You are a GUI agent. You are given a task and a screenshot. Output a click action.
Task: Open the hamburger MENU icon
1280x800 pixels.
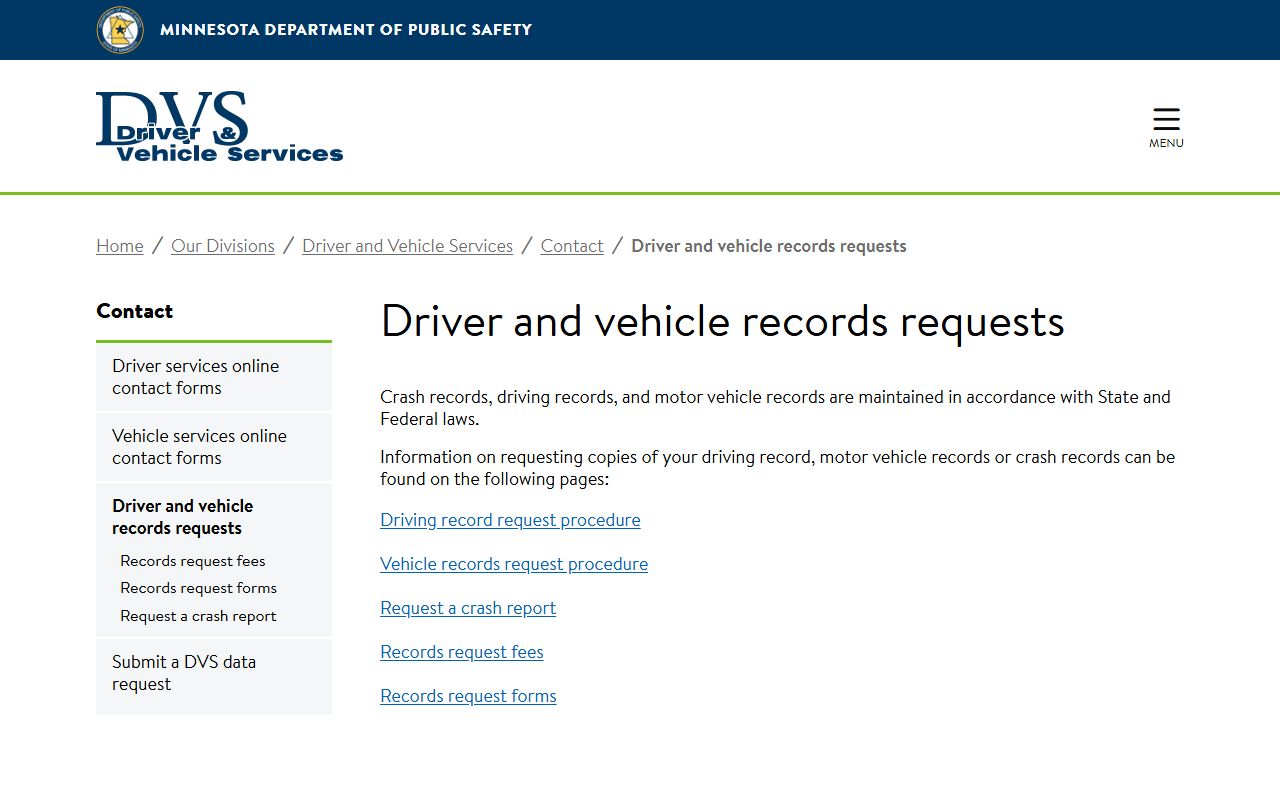[x=1166, y=128]
